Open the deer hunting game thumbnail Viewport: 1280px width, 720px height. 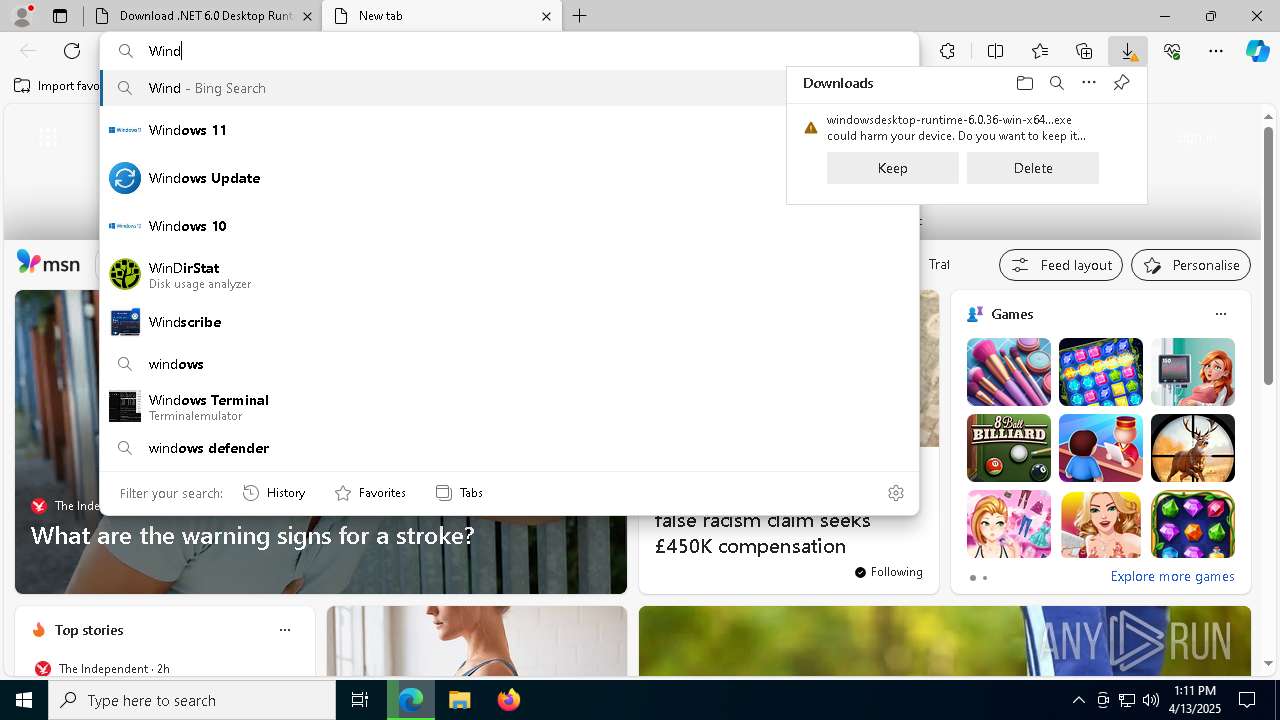coord(1193,448)
